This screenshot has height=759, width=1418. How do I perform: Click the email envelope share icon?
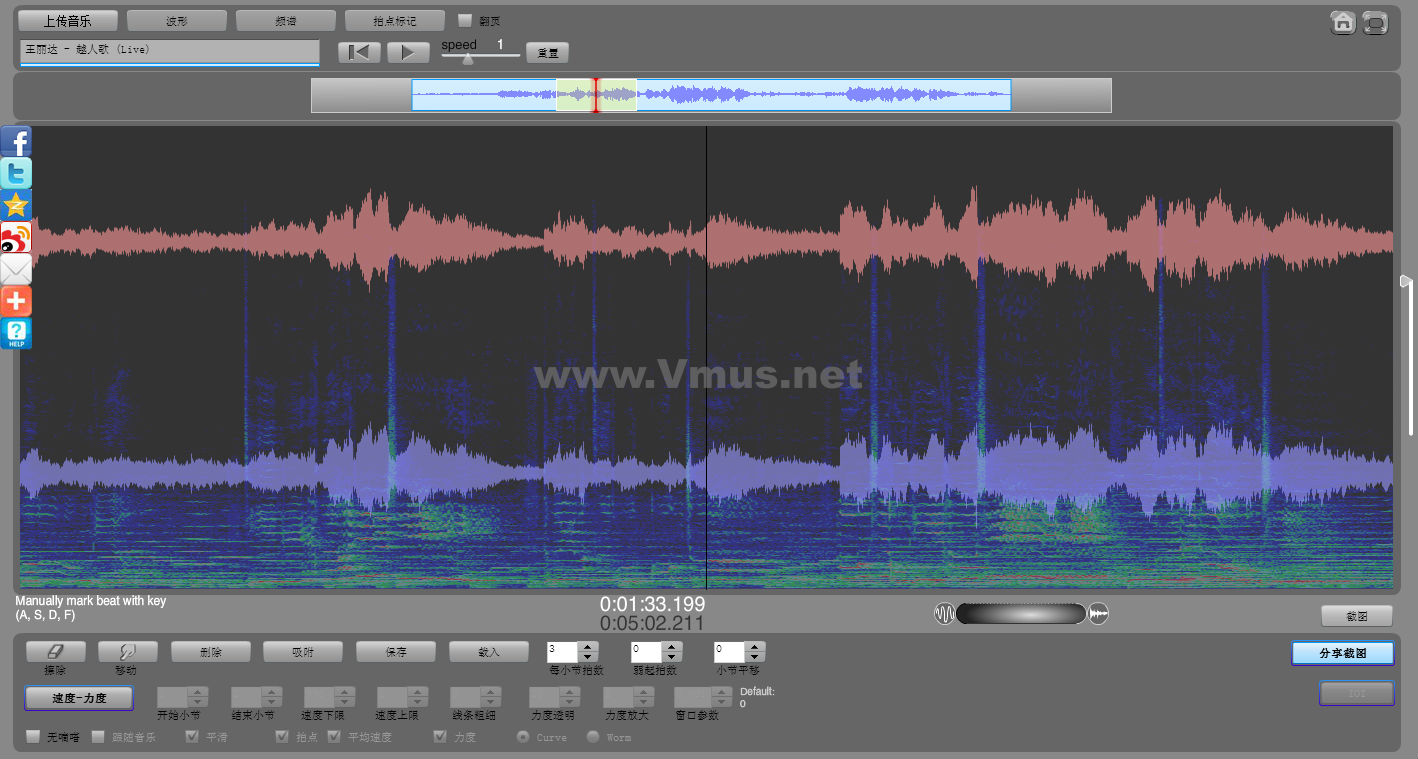click(16, 269)
